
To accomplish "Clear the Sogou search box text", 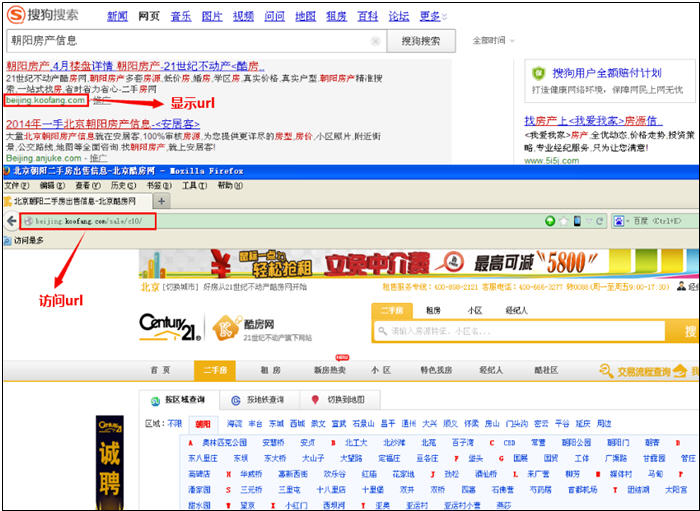I will pos(375,41).
